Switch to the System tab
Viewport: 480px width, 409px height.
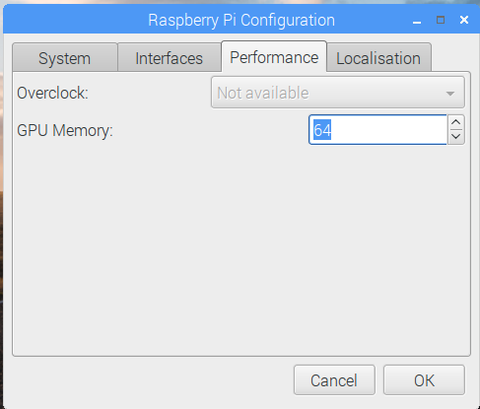click(x=65, y=58)
